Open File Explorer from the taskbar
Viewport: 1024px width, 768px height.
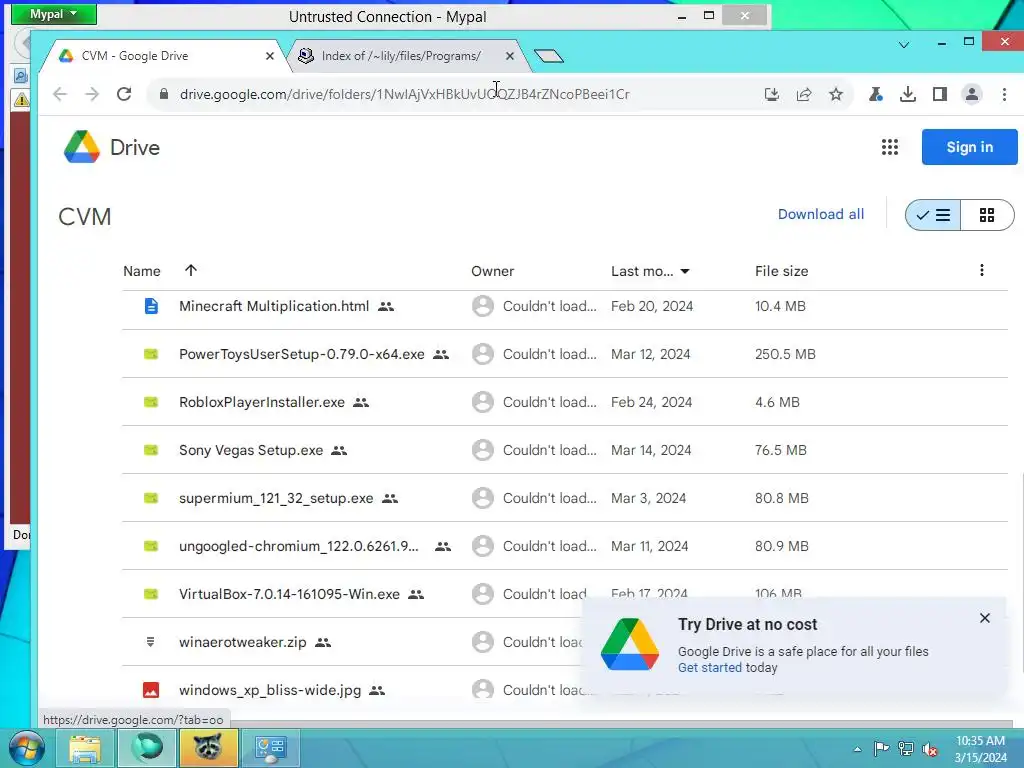(x=85, y=748)
